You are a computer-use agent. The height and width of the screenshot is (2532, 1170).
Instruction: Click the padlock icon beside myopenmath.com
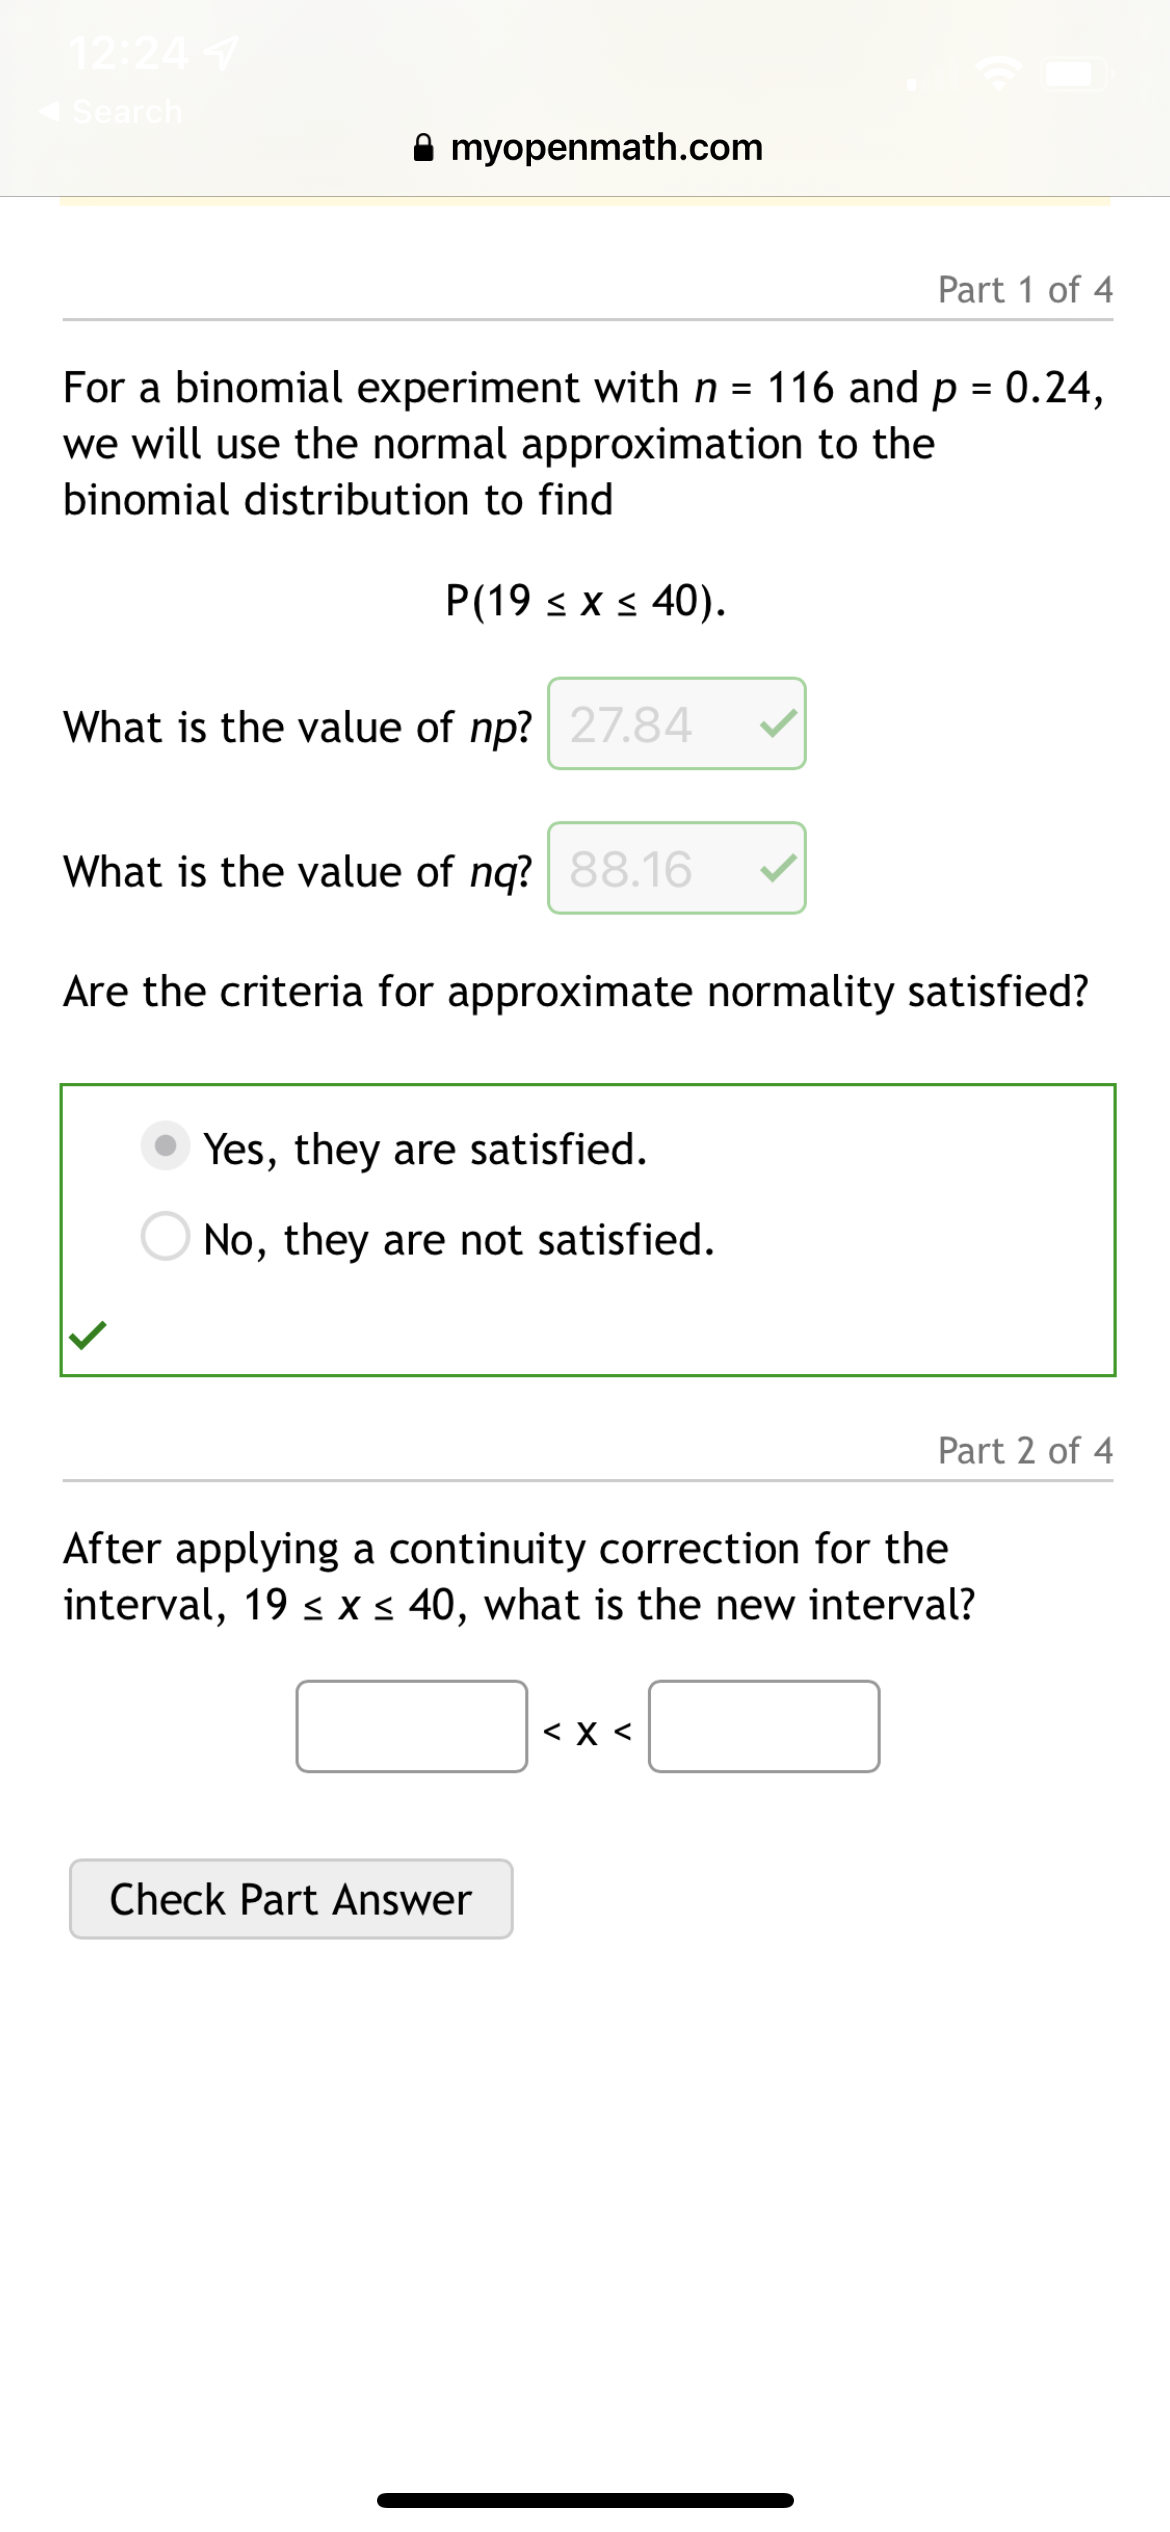[424, 147]
